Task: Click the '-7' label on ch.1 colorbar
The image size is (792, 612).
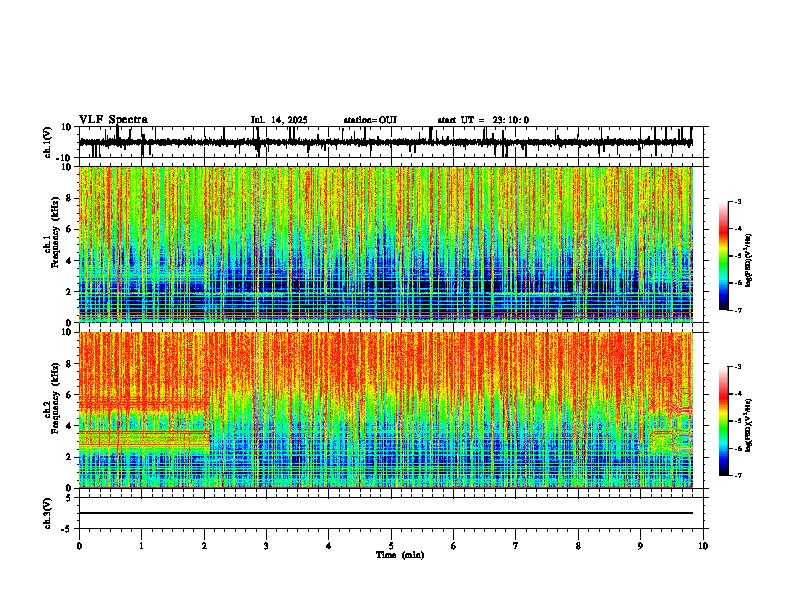Action: pos(738,310)
